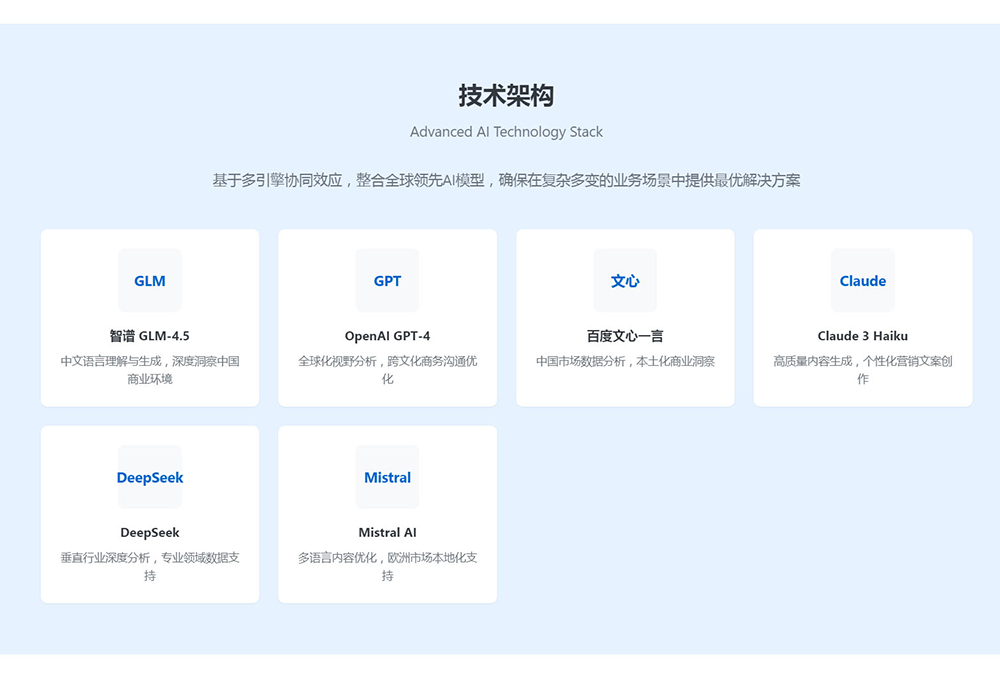Select the GPT icon badge
This screenshot has width=1000, height=688.
coord(387,280)
